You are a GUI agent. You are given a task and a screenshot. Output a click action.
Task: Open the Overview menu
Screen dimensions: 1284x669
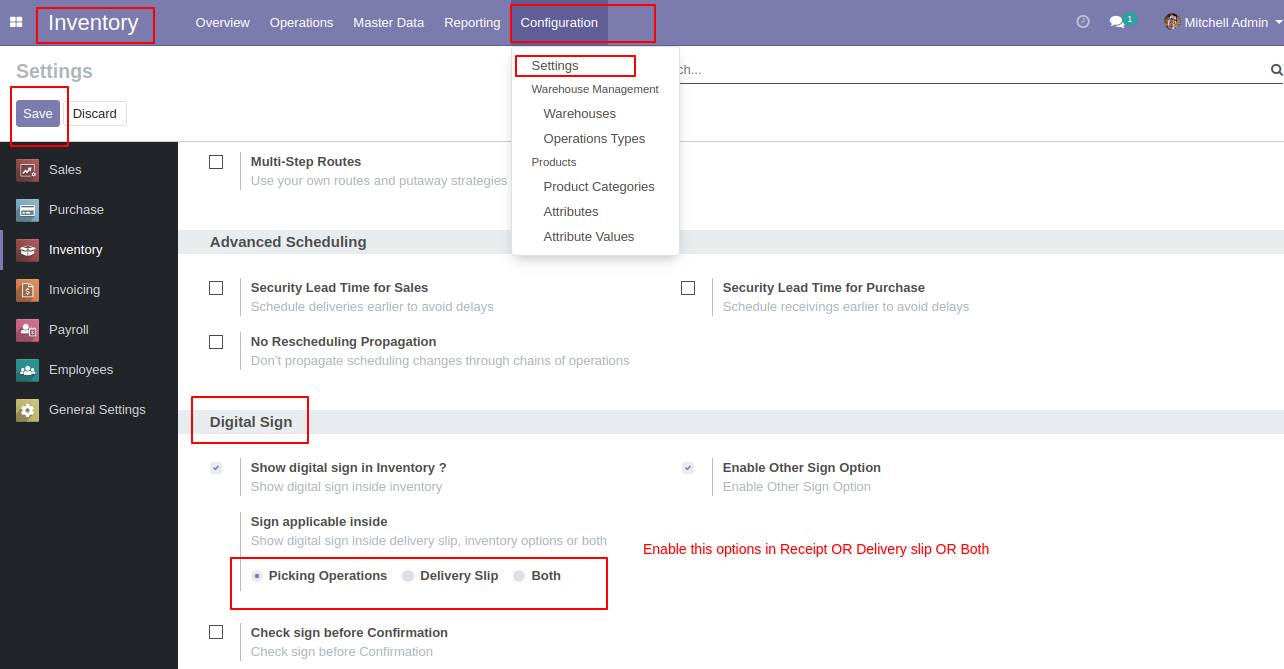point(223,22)
